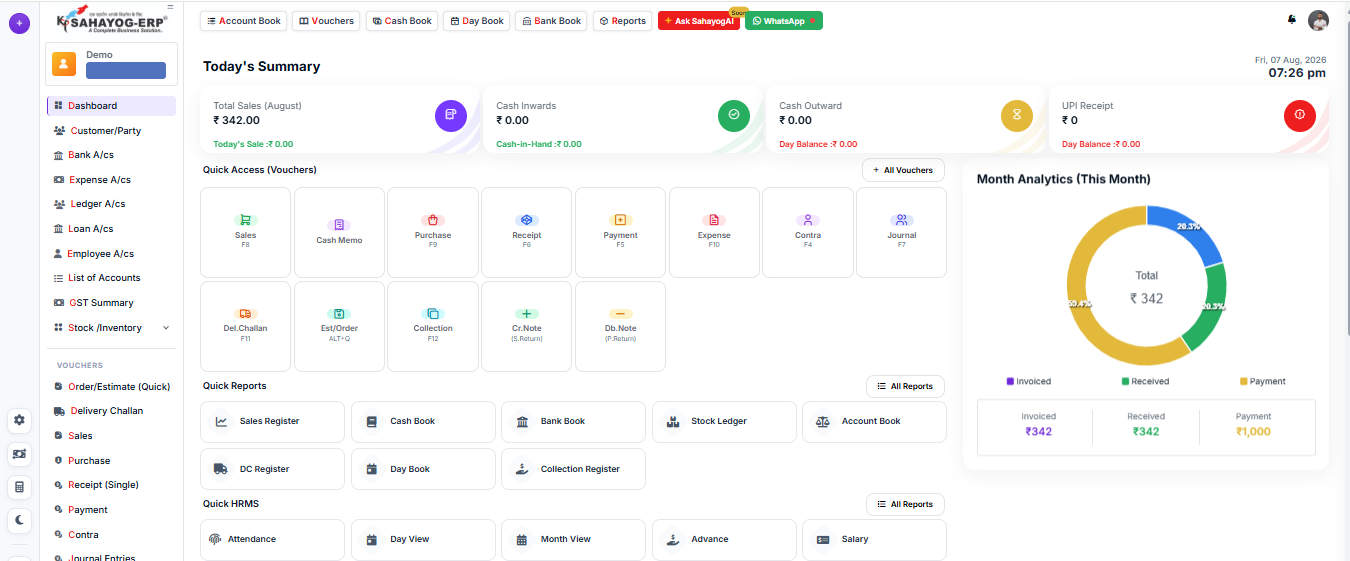Click the Ask SahayogAI button

point(698,21)
